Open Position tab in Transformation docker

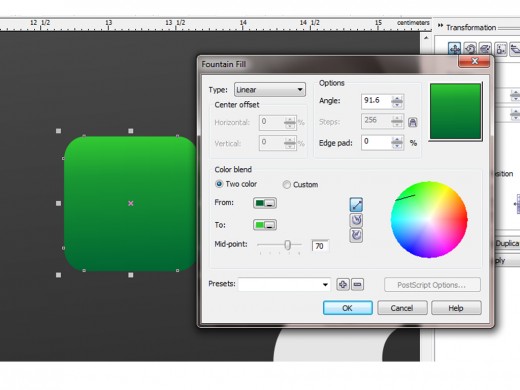coord(454,49)
